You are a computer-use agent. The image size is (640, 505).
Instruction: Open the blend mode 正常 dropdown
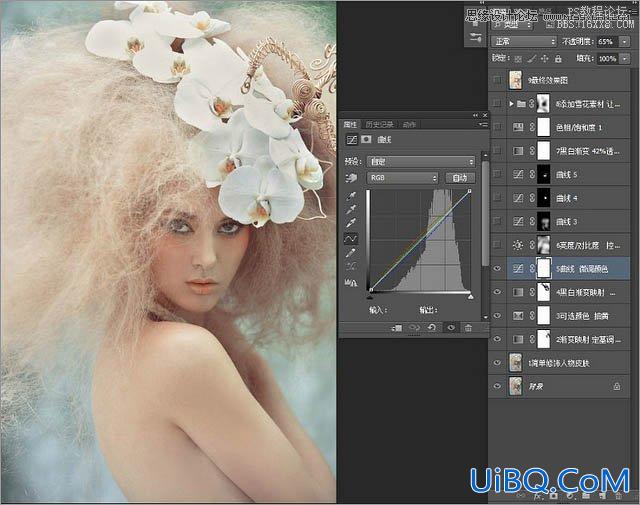[524, 42]
